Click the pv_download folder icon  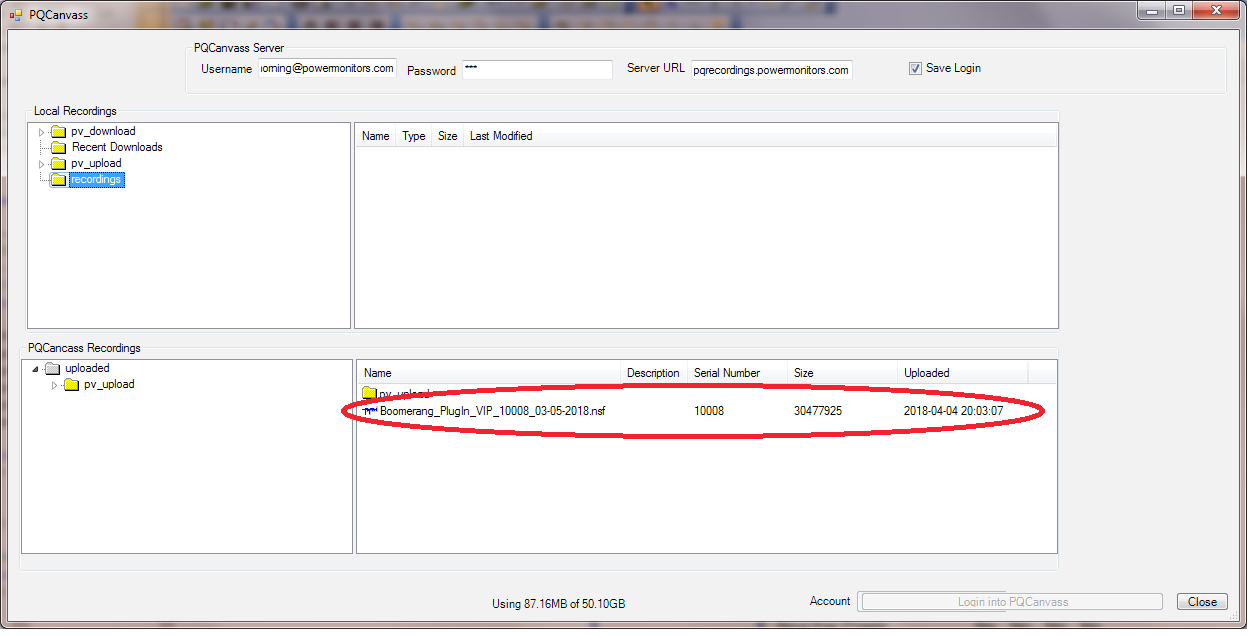59,132
